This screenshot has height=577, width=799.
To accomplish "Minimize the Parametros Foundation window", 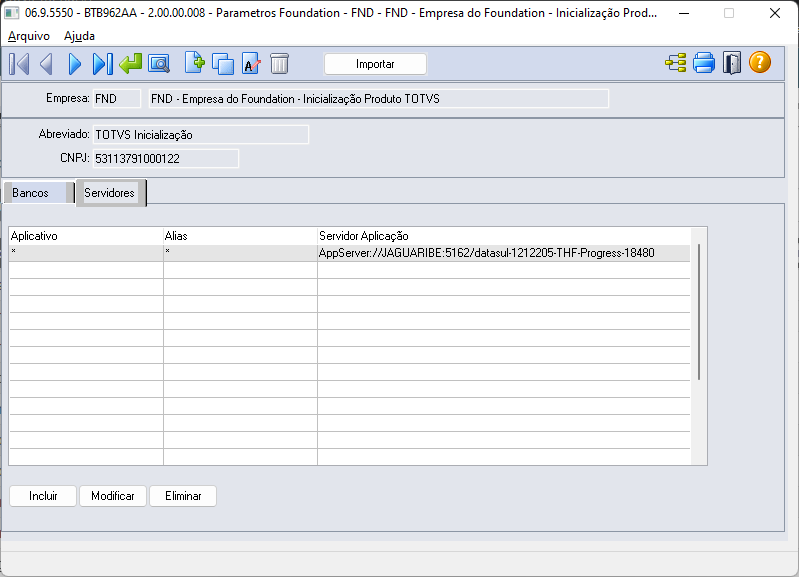I will click(684, 13).
